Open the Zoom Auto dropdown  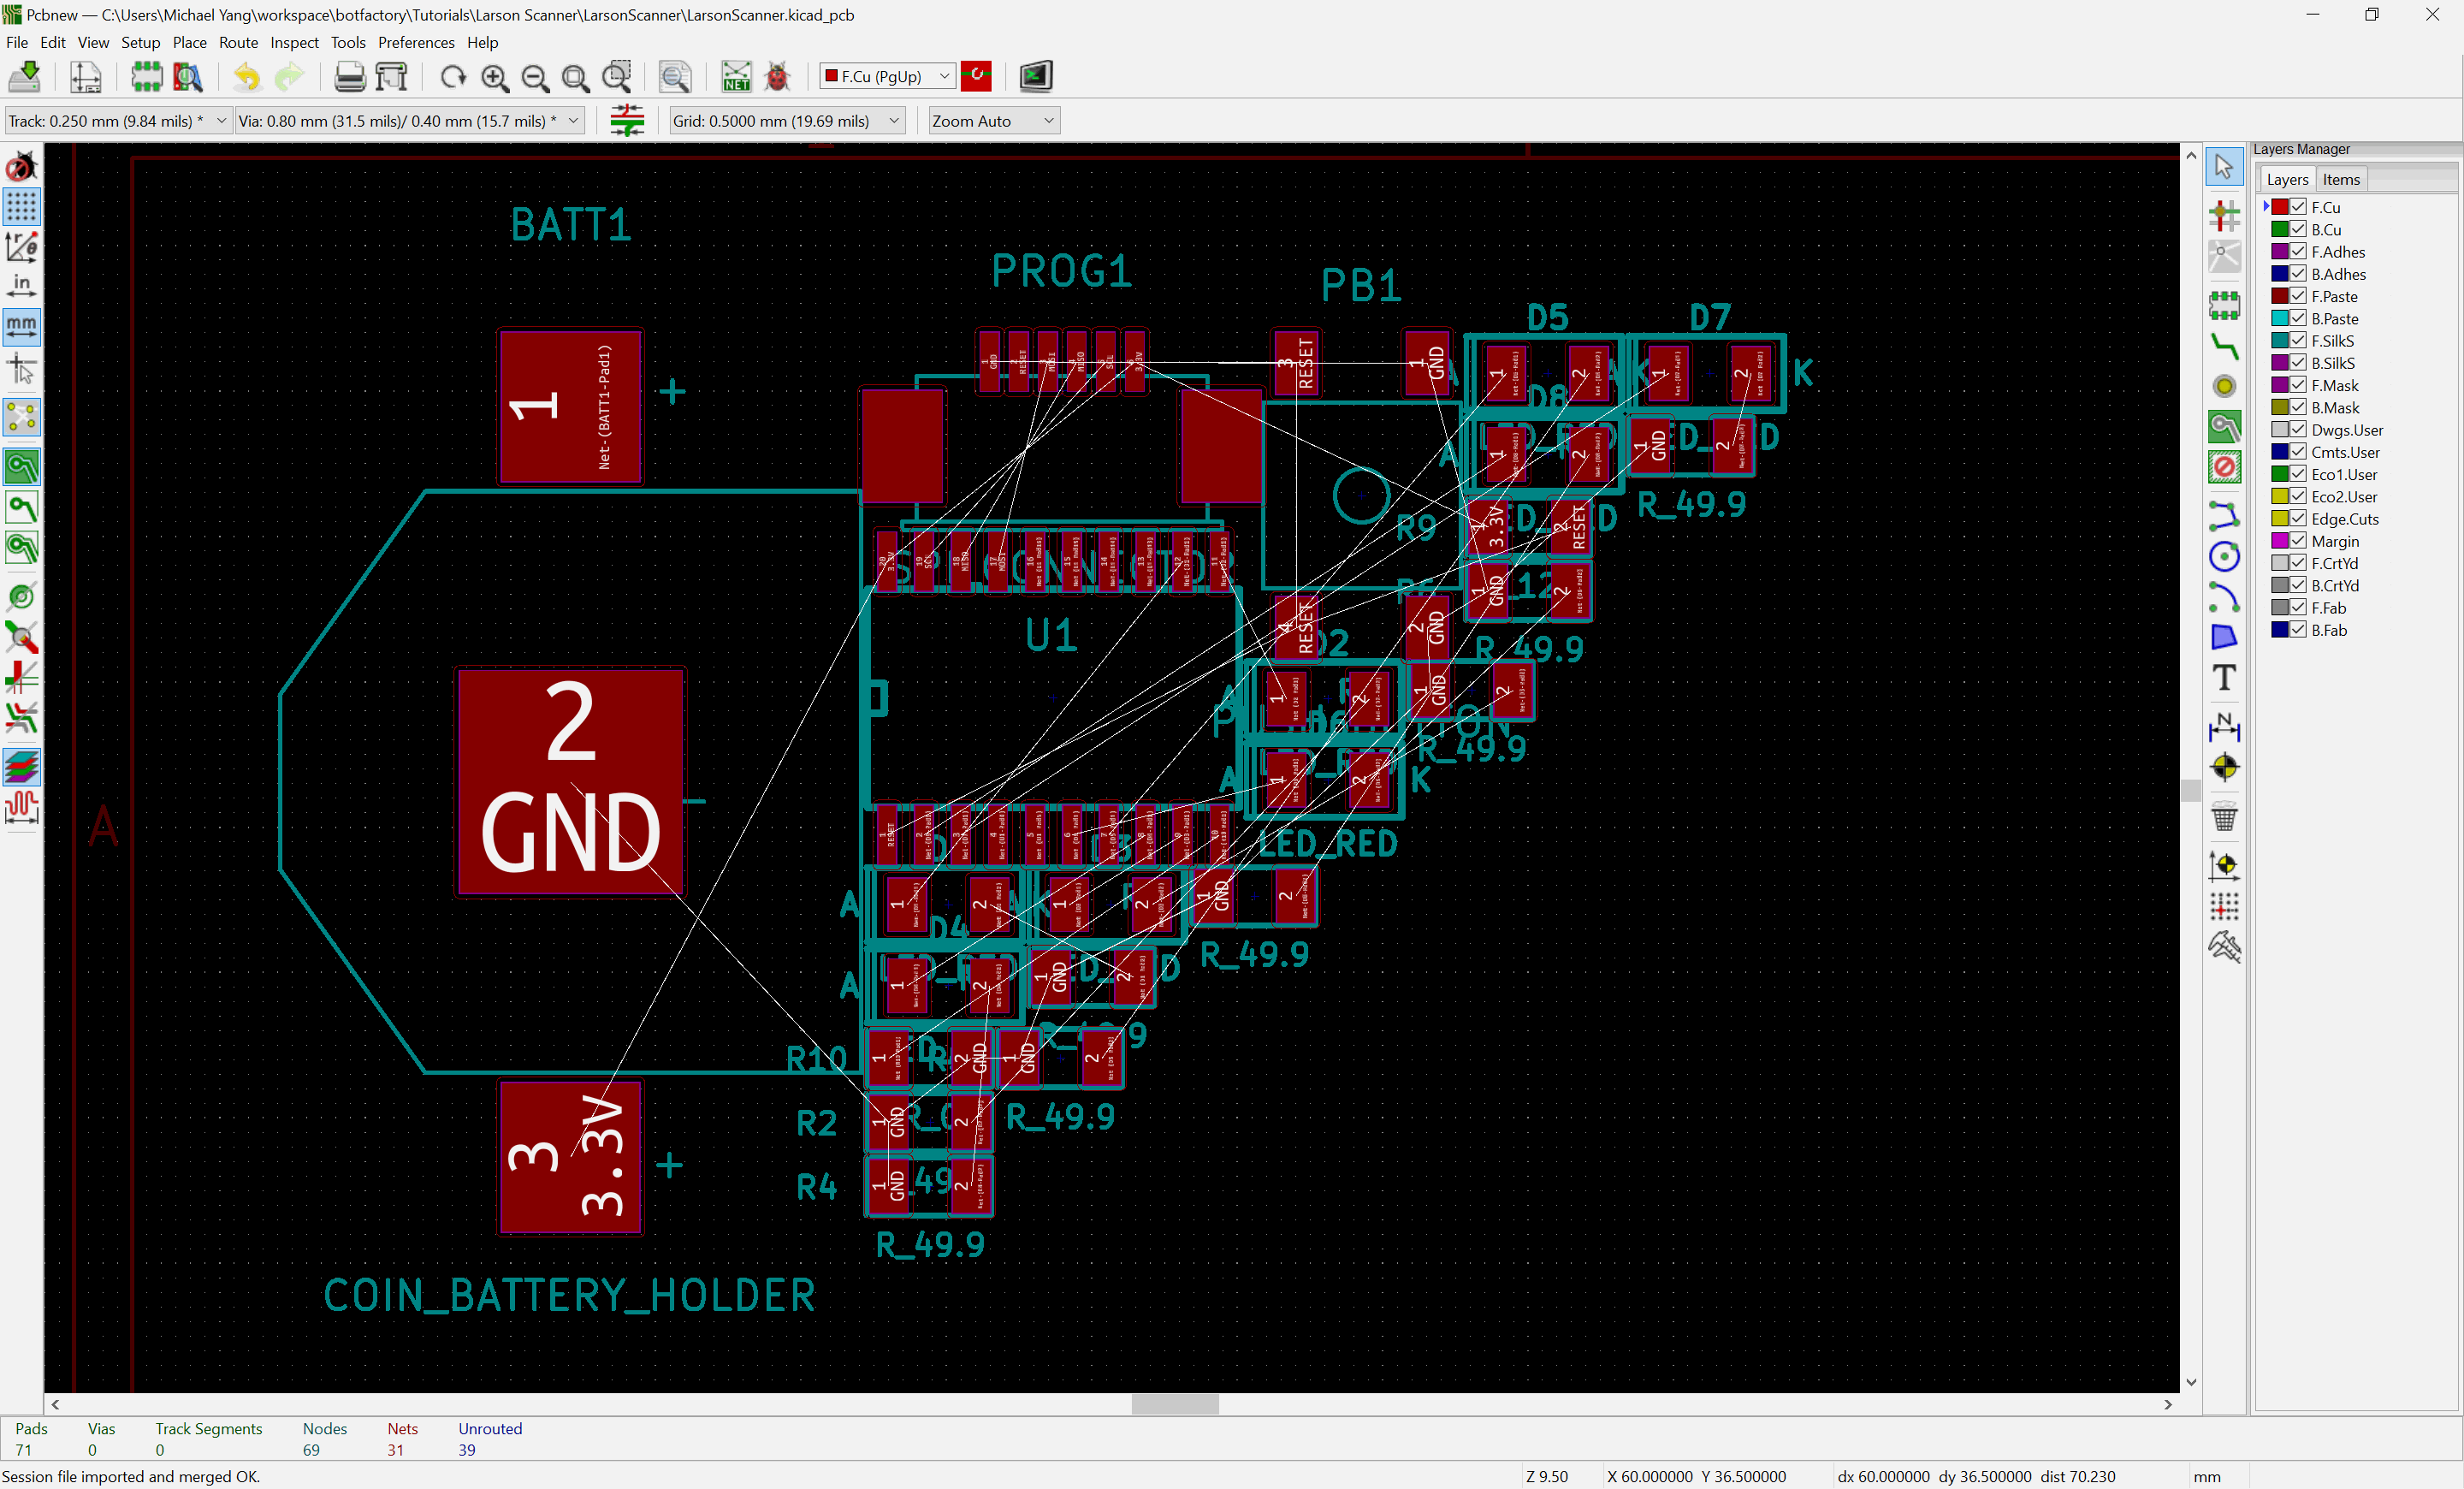[x=993, y=121]
